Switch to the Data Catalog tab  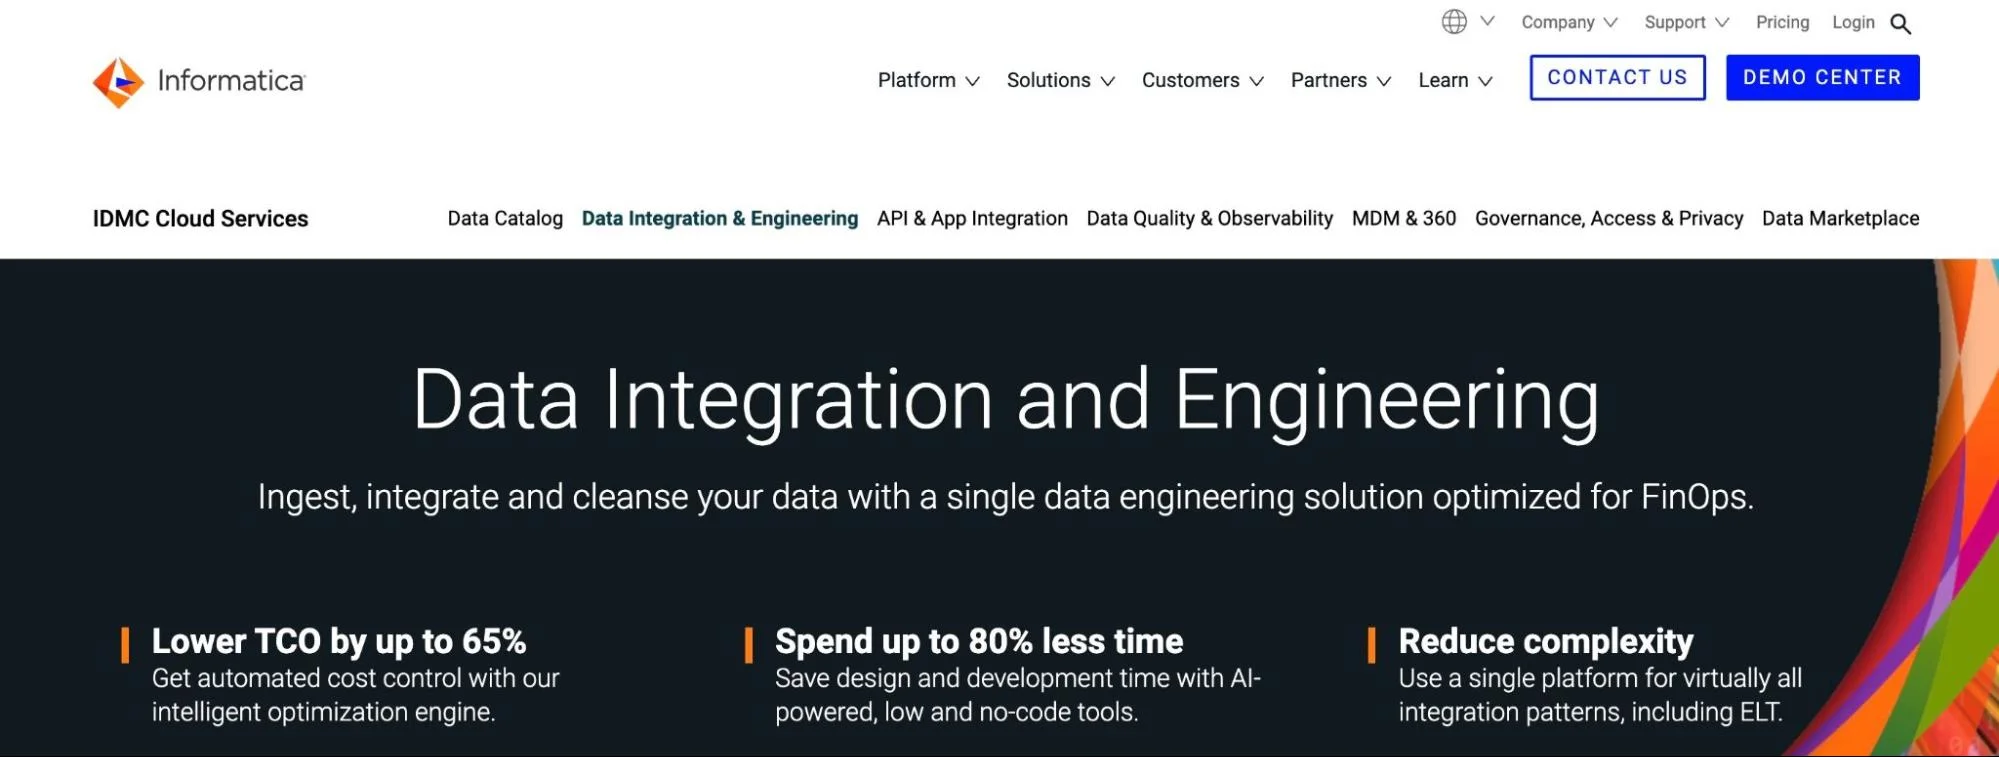point(505,218)
